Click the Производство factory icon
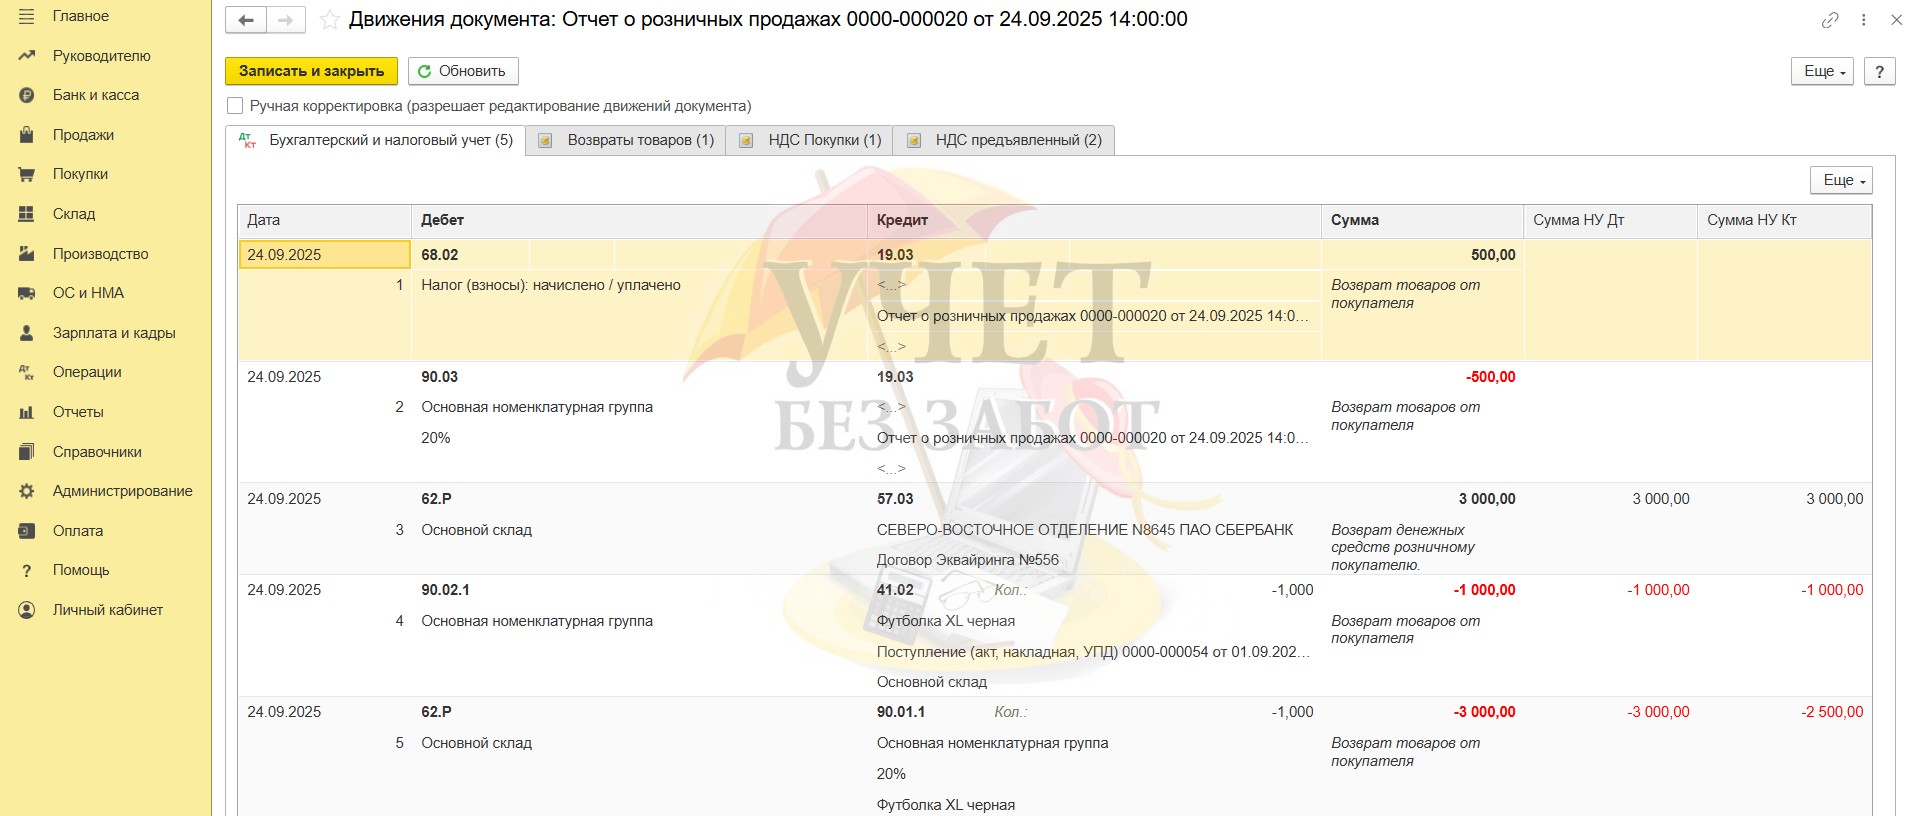This screenshot has width=1920, height=816. 27,254
